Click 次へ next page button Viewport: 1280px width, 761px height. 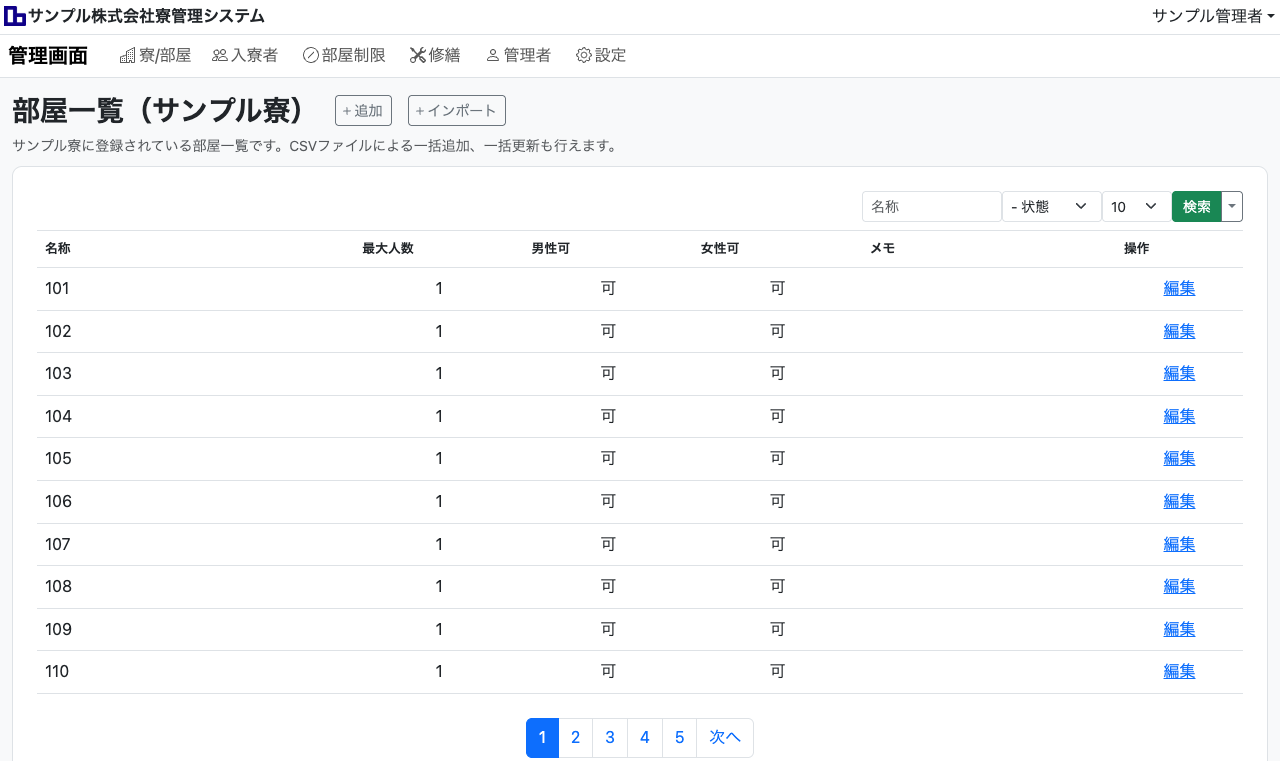click(x=725, y=738)
